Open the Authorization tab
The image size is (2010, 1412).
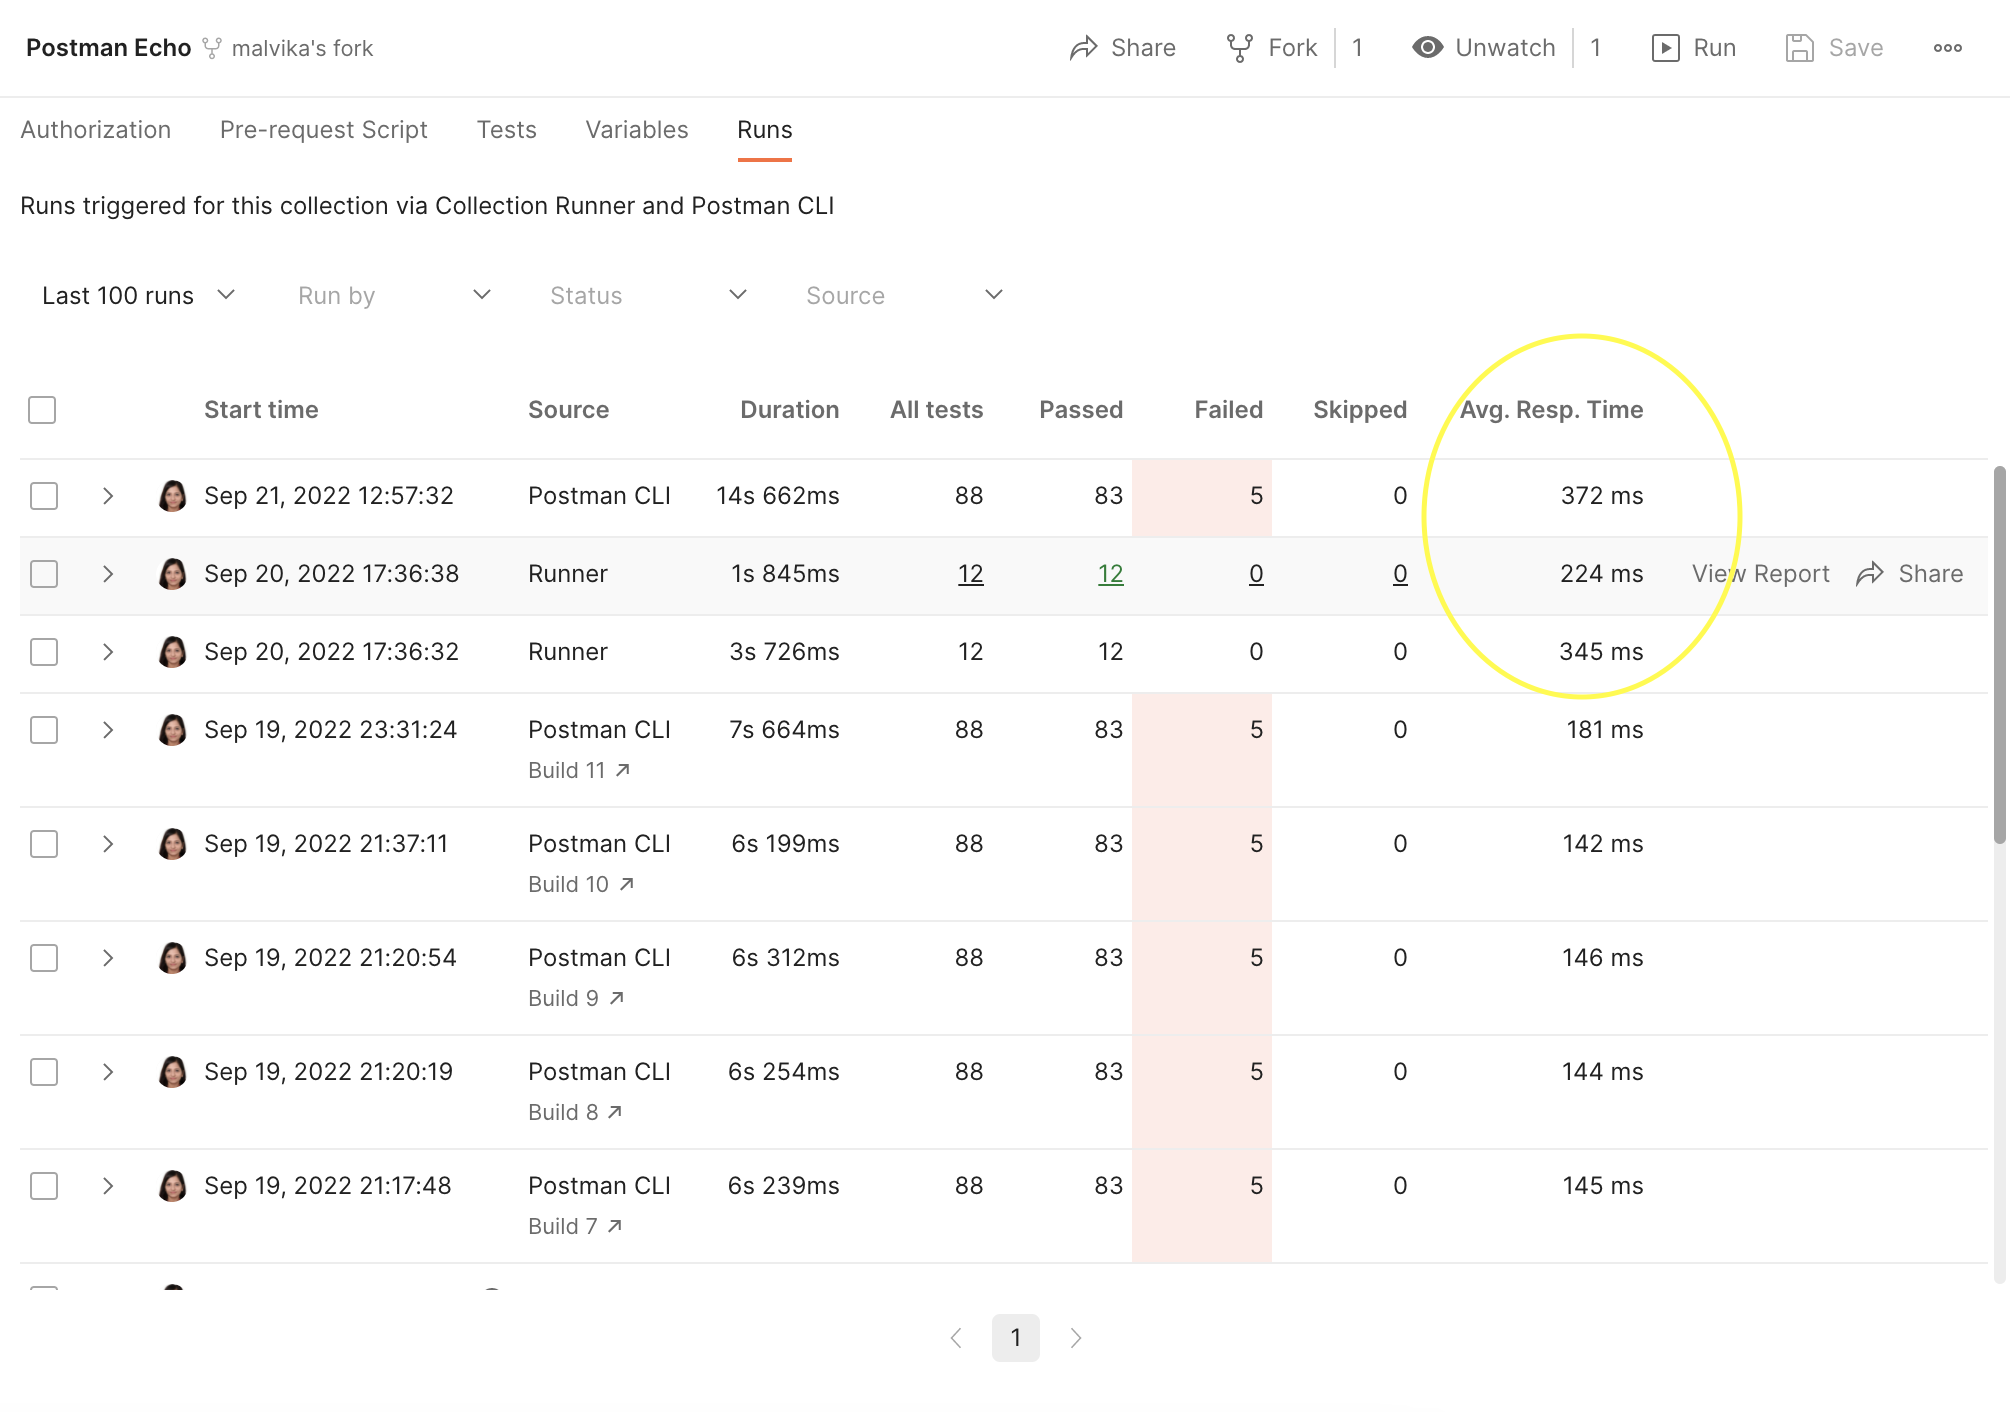click(96, 130)
